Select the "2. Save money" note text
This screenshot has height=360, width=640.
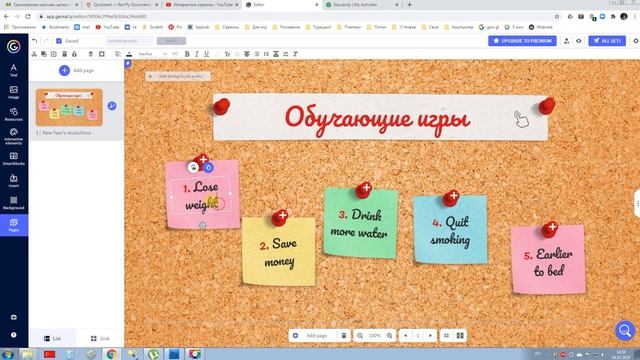pyautogui.click(x=279, y=253)
